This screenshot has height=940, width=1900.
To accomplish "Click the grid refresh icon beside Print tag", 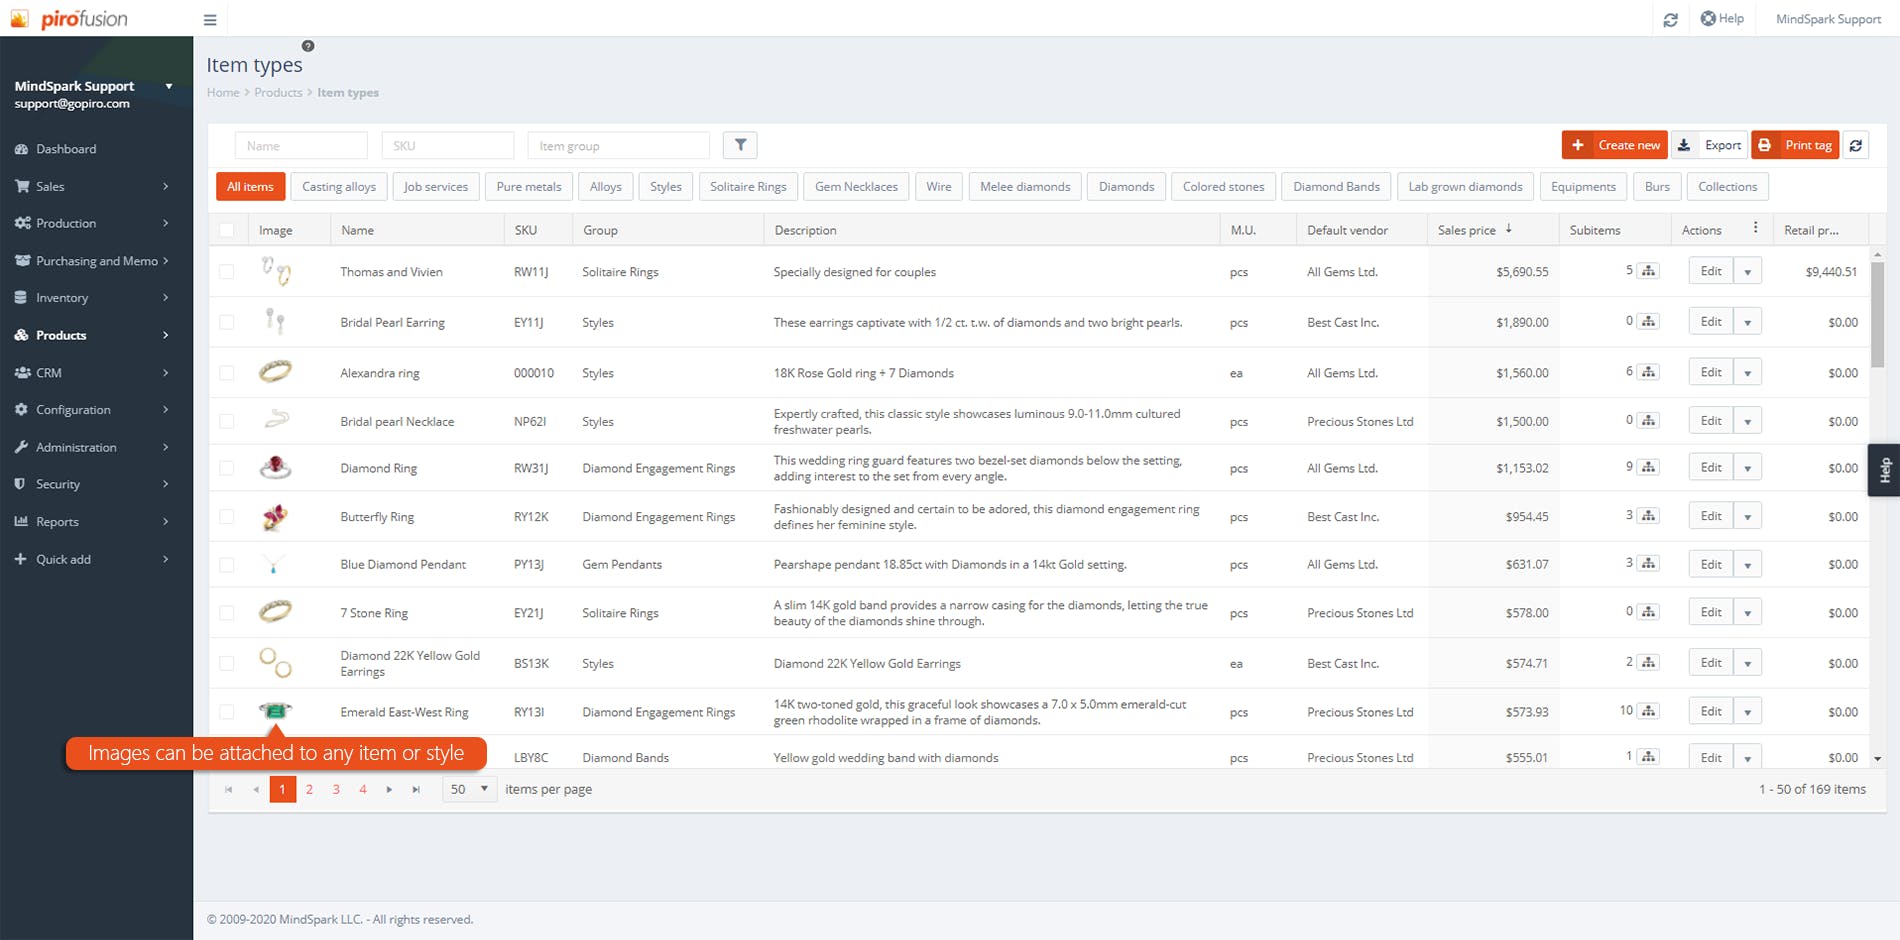I will [1856, 145].
